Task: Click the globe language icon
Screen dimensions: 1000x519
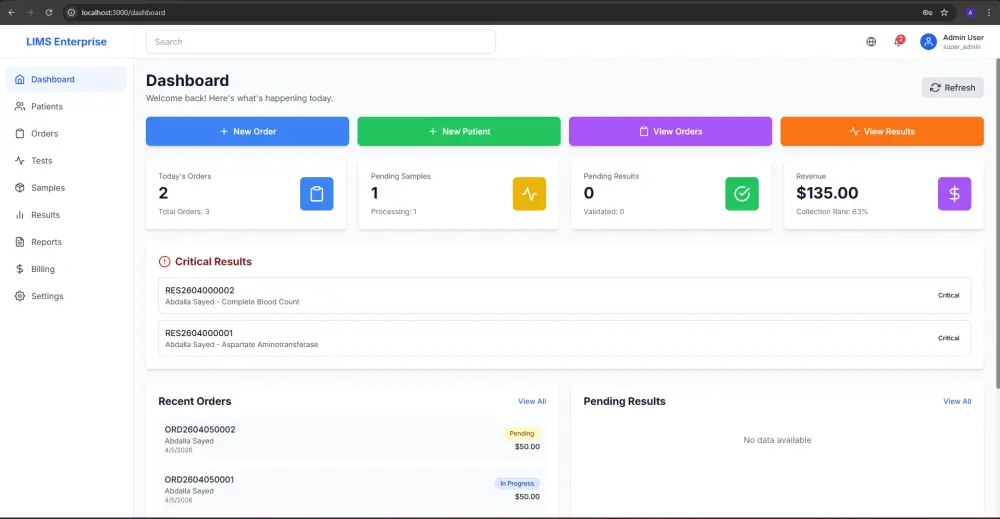Action: click(x=871, y=41)
